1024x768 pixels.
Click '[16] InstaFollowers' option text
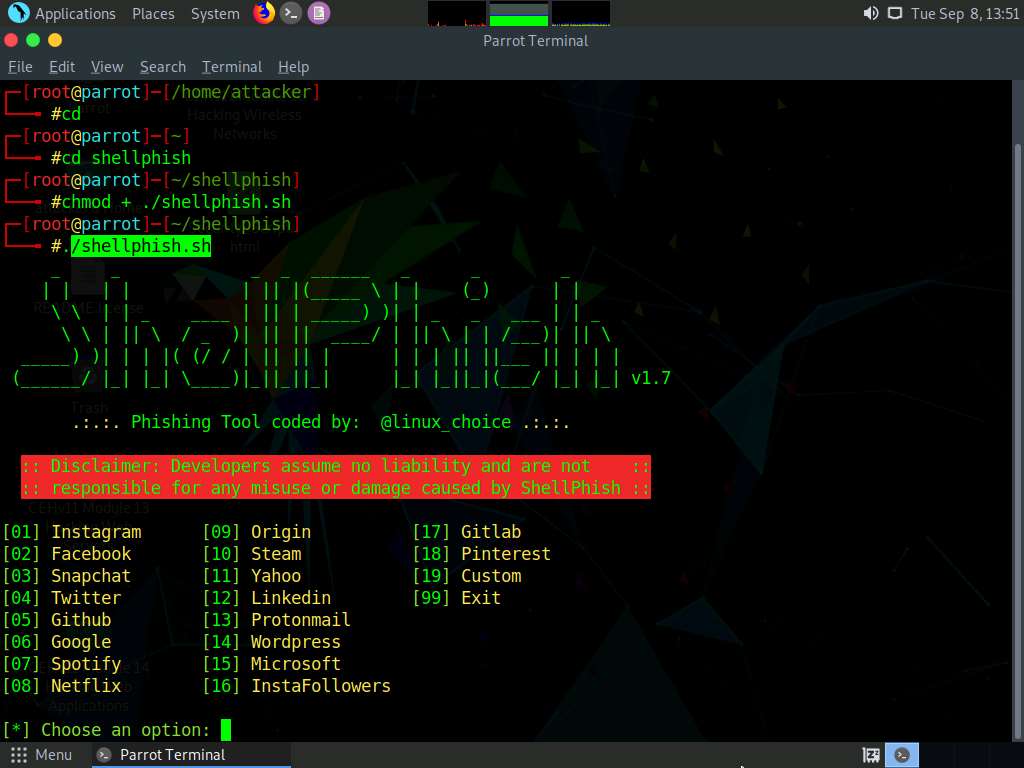click(x=296, y=686)
